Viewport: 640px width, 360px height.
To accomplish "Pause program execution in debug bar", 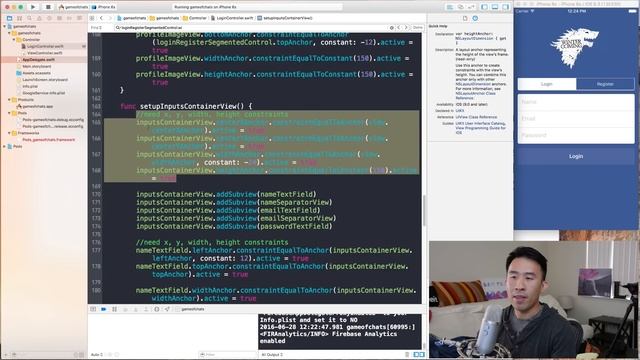I will click(114, 309).
